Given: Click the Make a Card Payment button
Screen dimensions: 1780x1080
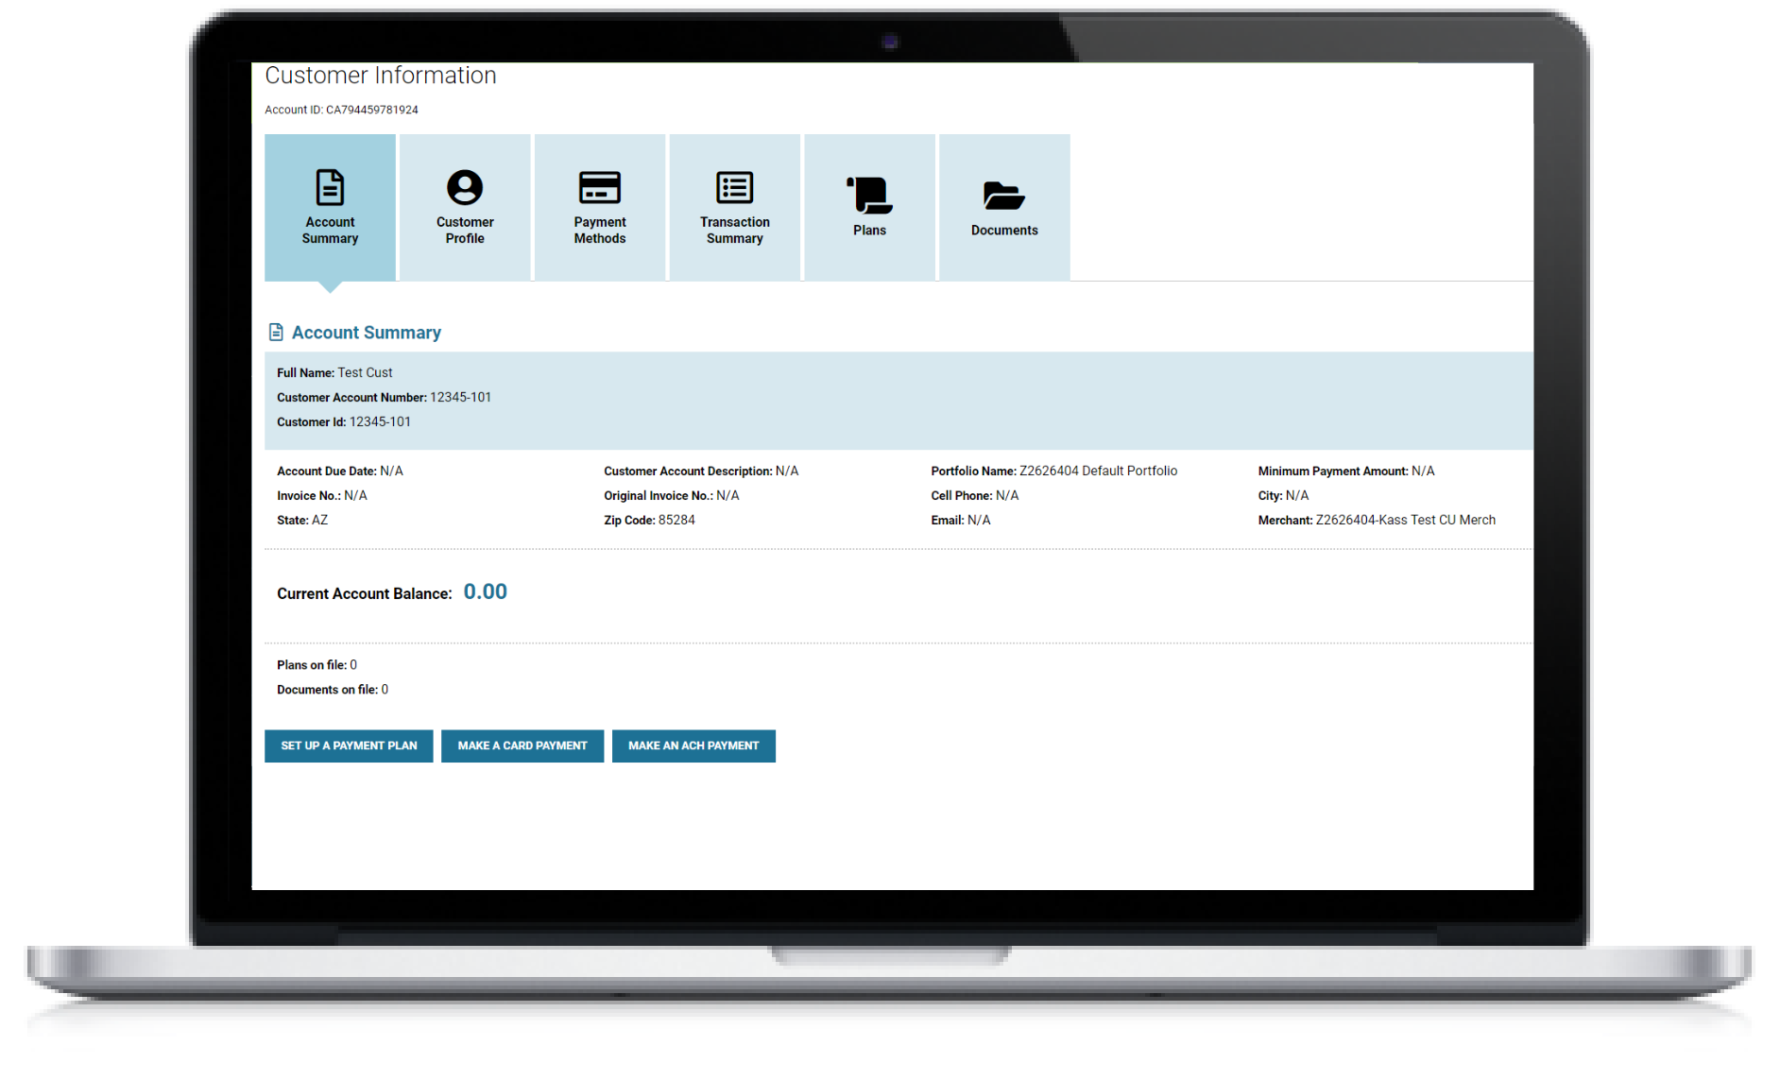Looking at the screenshot, I should tap(522, 746).
